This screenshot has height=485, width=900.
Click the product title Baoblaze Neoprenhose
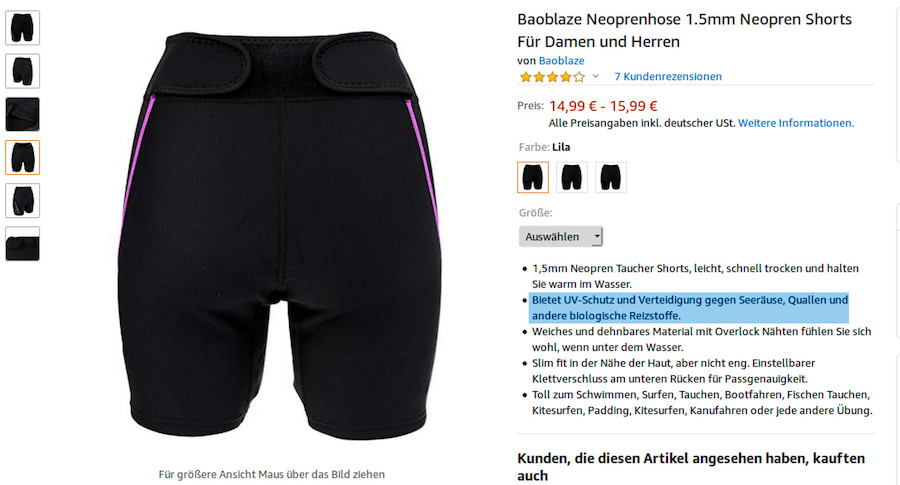click(x=684, y=30)
